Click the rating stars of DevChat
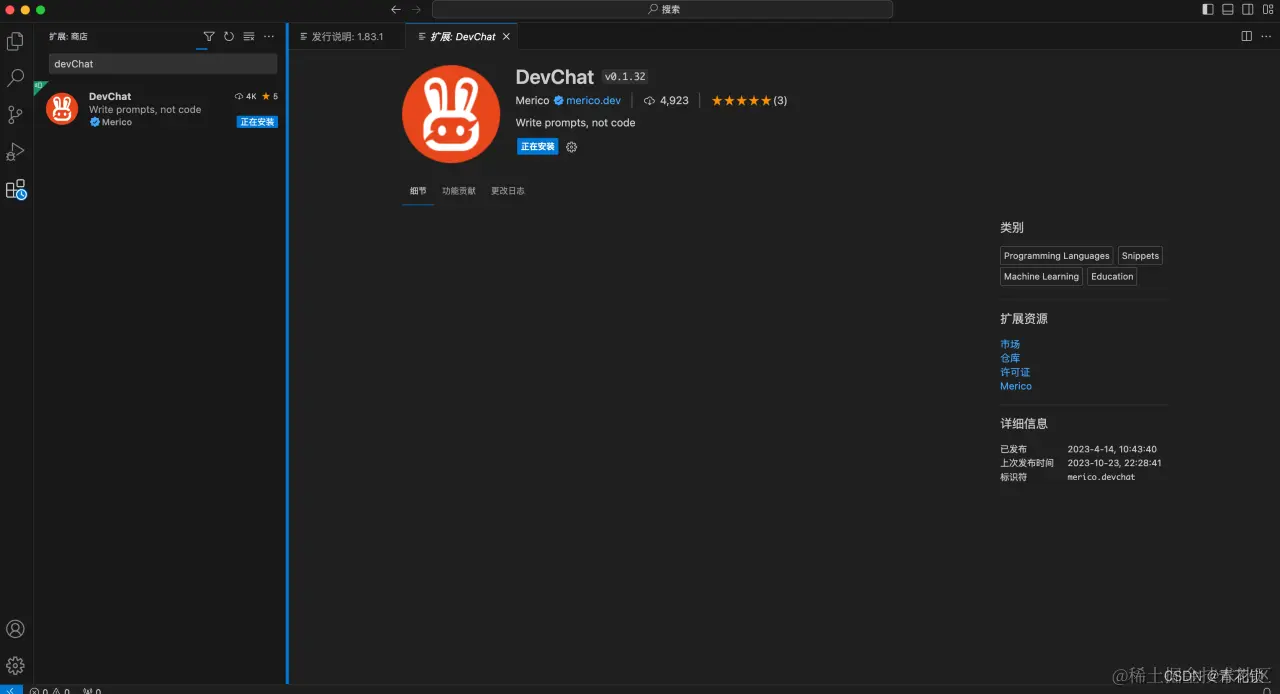This screenshot has height=694, width=1280. click(741, 101)
